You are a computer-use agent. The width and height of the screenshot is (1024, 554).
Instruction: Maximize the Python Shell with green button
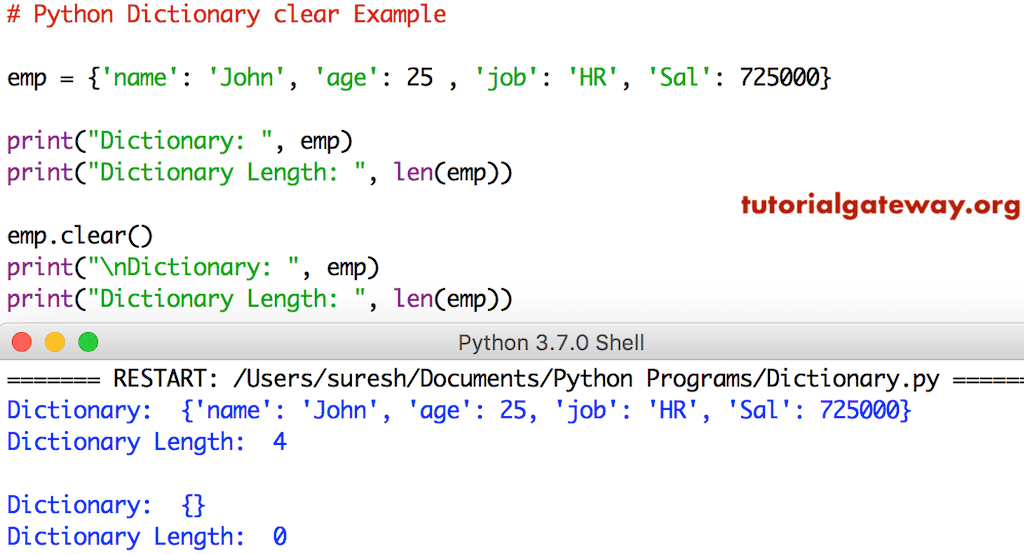tap(88, 342)
